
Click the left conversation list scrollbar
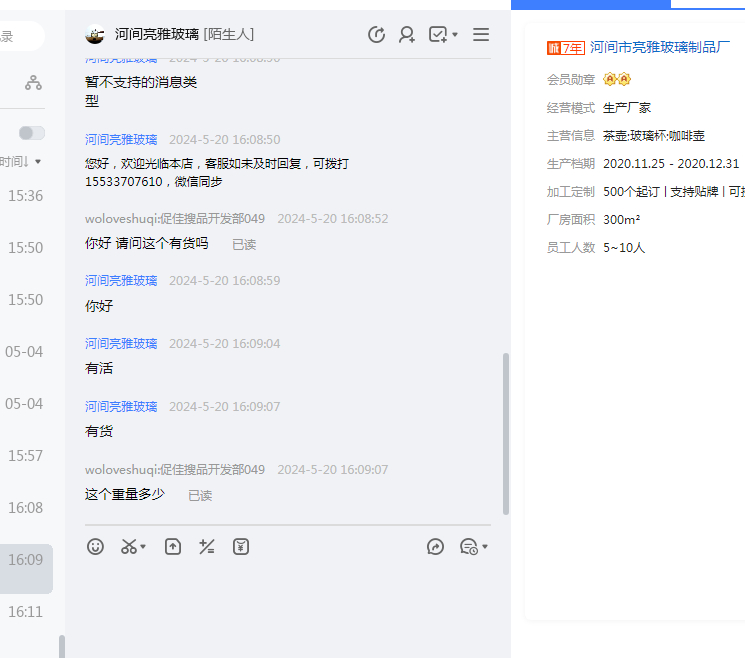tap(62, 647)
